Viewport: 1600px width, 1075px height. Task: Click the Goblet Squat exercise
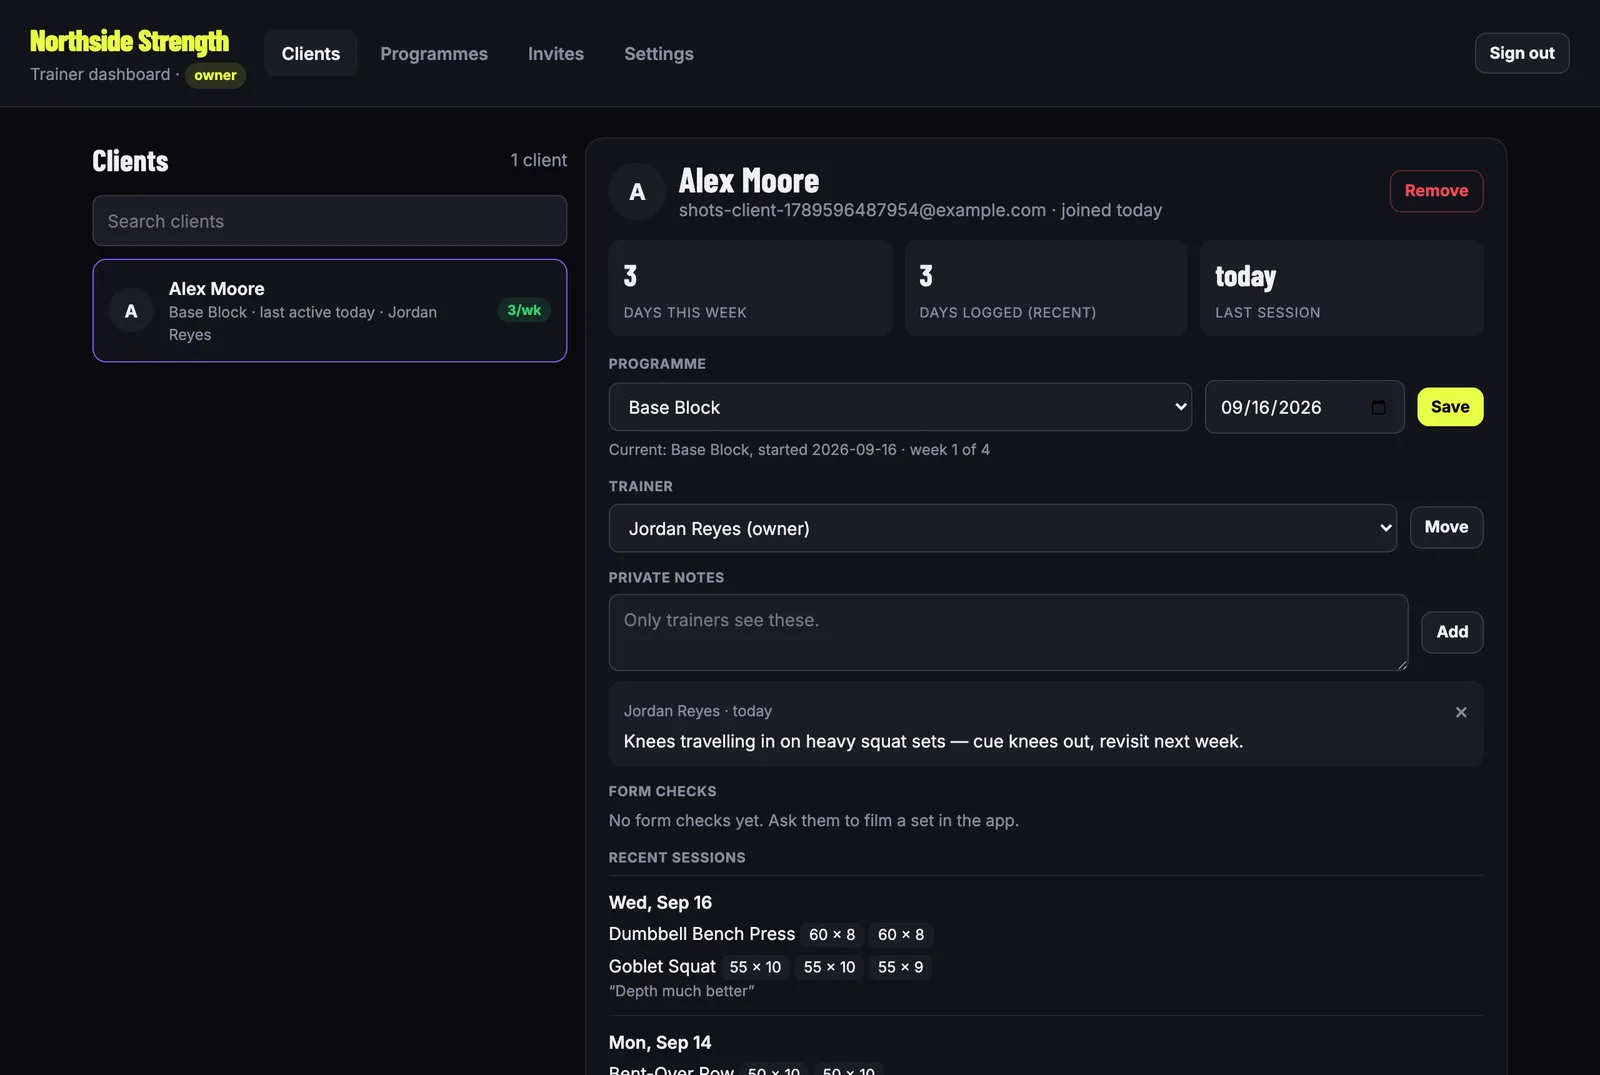662,966
